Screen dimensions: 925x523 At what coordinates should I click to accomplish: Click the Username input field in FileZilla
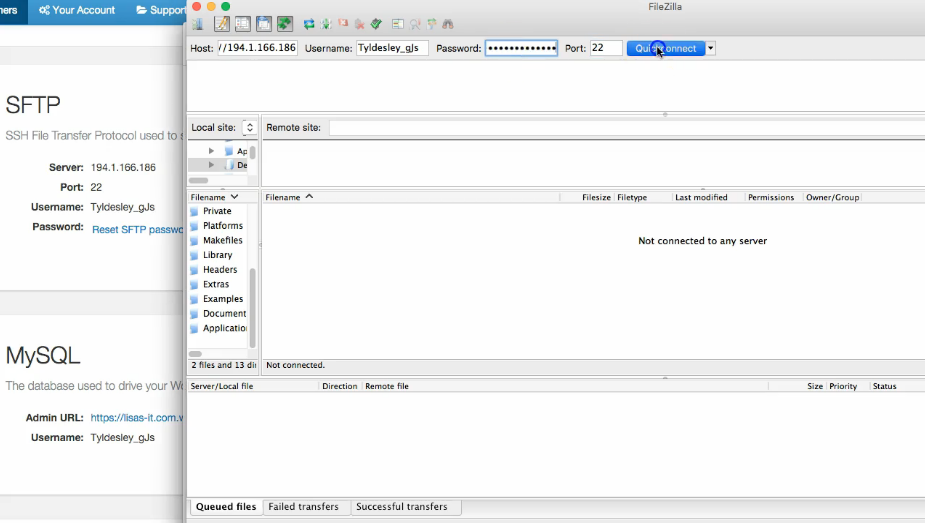pyautogui.click(x=392, y=48)
